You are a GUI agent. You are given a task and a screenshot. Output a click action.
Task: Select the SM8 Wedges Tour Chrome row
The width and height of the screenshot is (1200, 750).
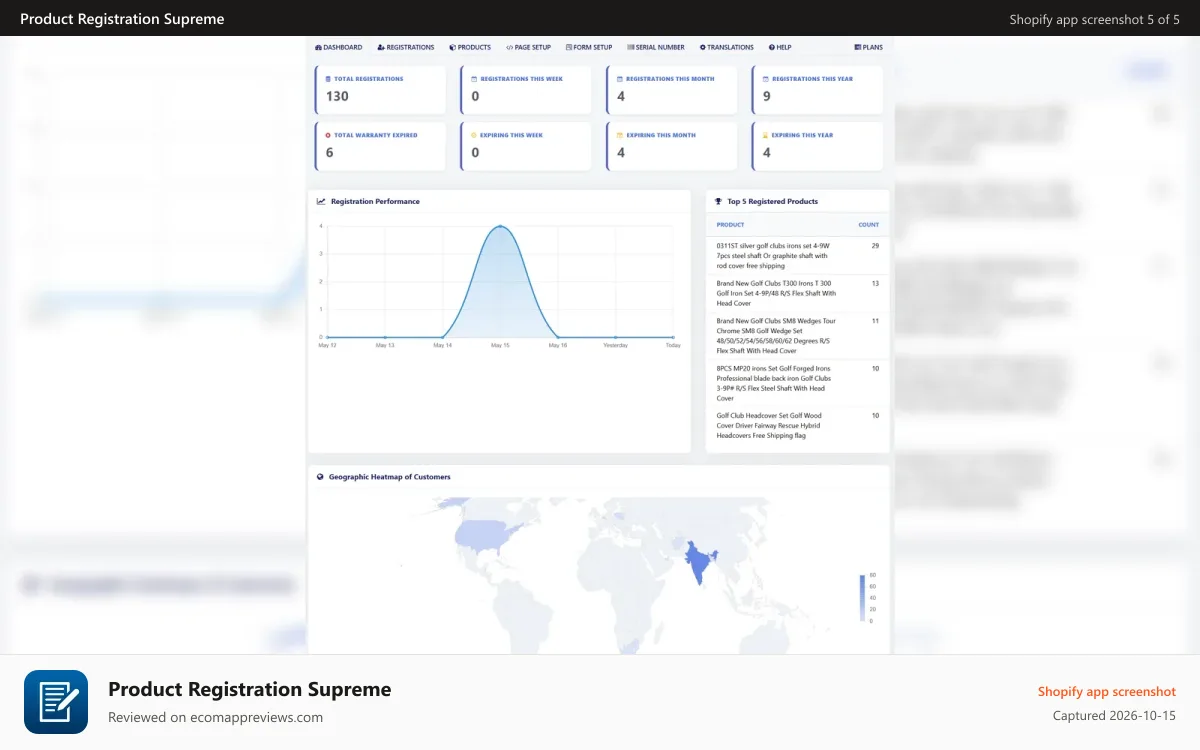pos(797,336)
